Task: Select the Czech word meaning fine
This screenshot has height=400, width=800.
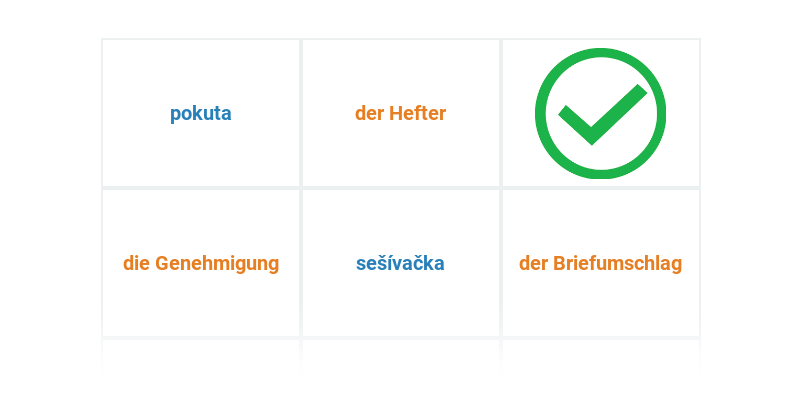Action: [201, 113]
